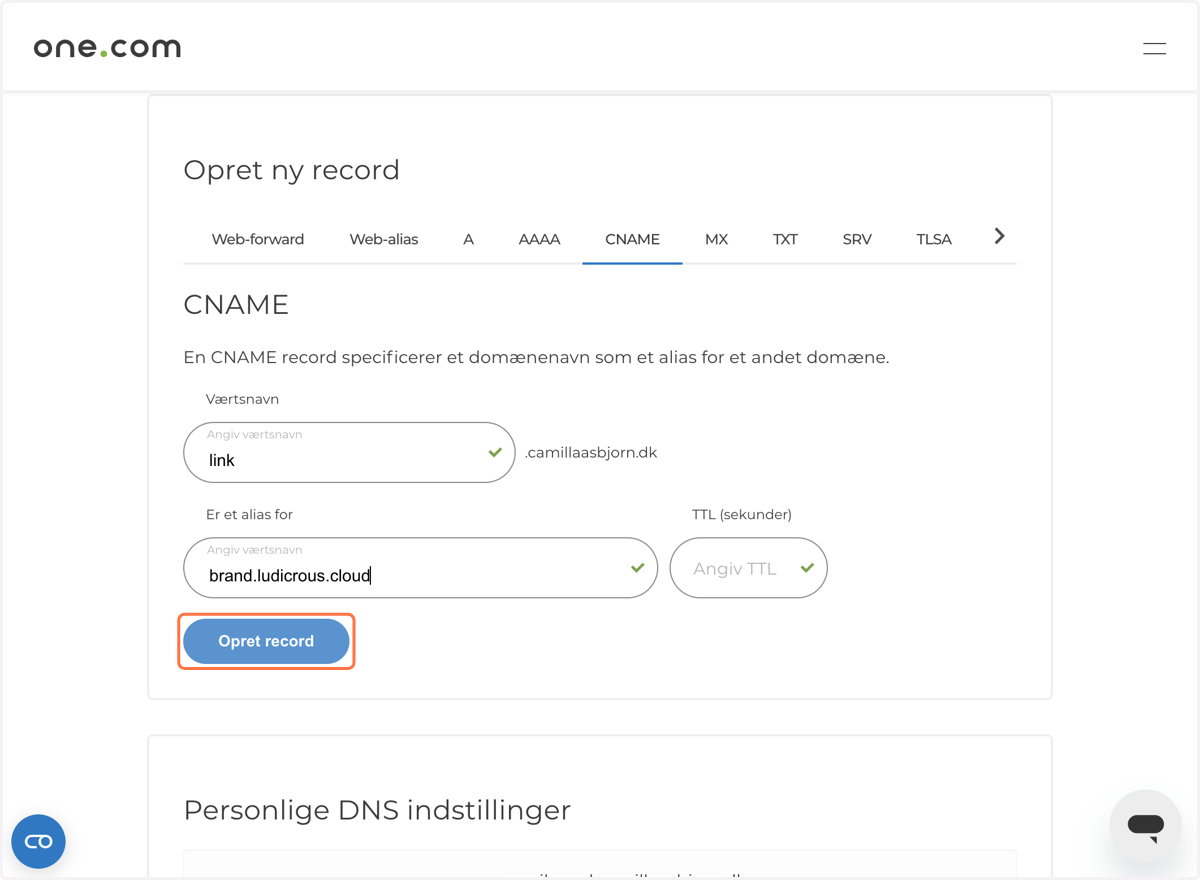Click the Personlige DNS indstillinger heading
Image resolution: width=1200 pixels, height=880 pixels.
pyautogui.click(x=377, y=810)
